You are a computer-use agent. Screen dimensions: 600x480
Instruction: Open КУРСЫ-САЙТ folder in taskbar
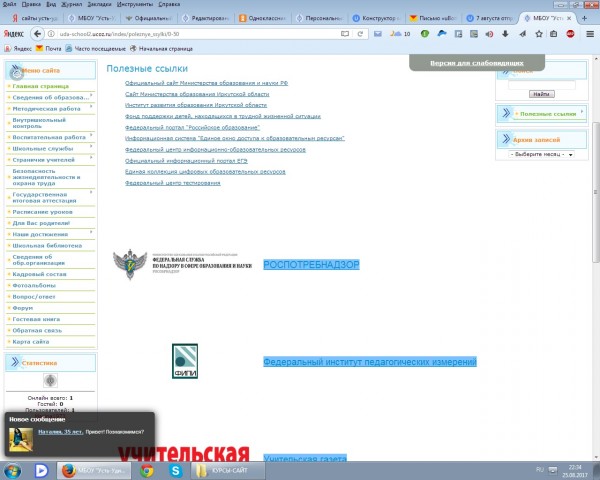(x=228, y=470)
